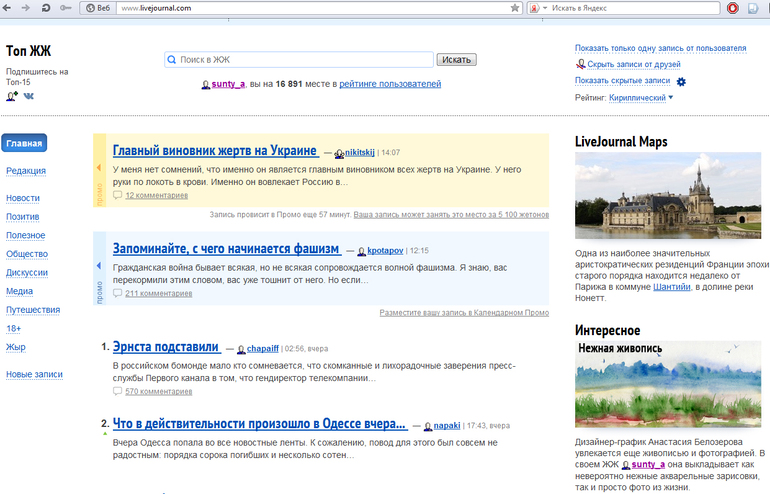Go forward with the browser forward arrow

(x=26, y=8)
